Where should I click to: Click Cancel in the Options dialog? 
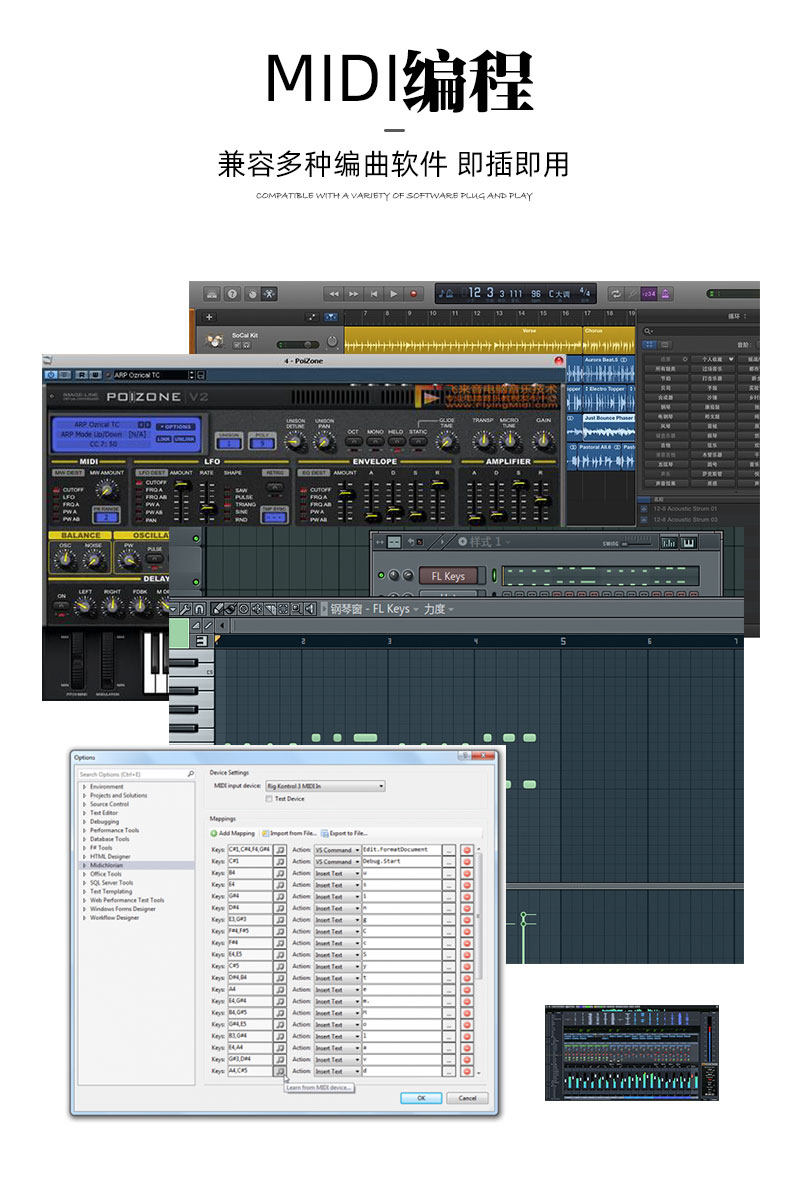tap(468, 1098)
